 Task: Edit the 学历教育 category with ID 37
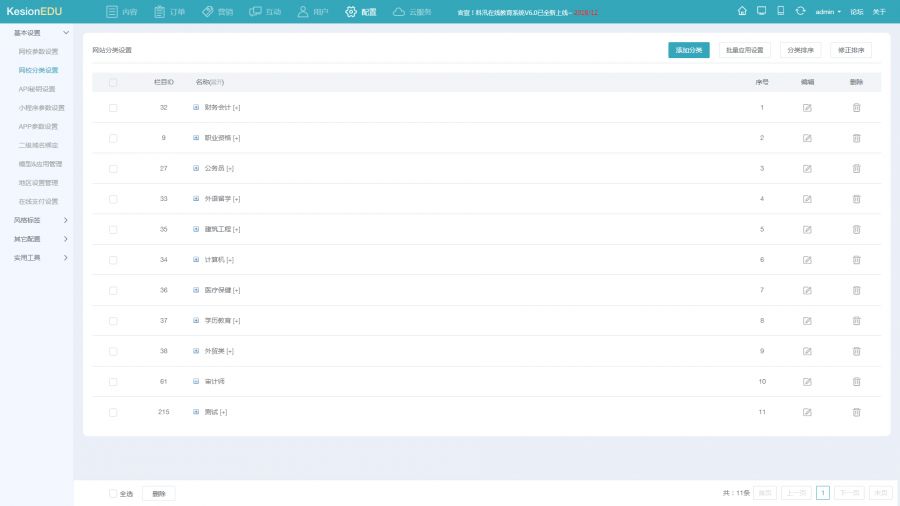click(x=807, y=321)
